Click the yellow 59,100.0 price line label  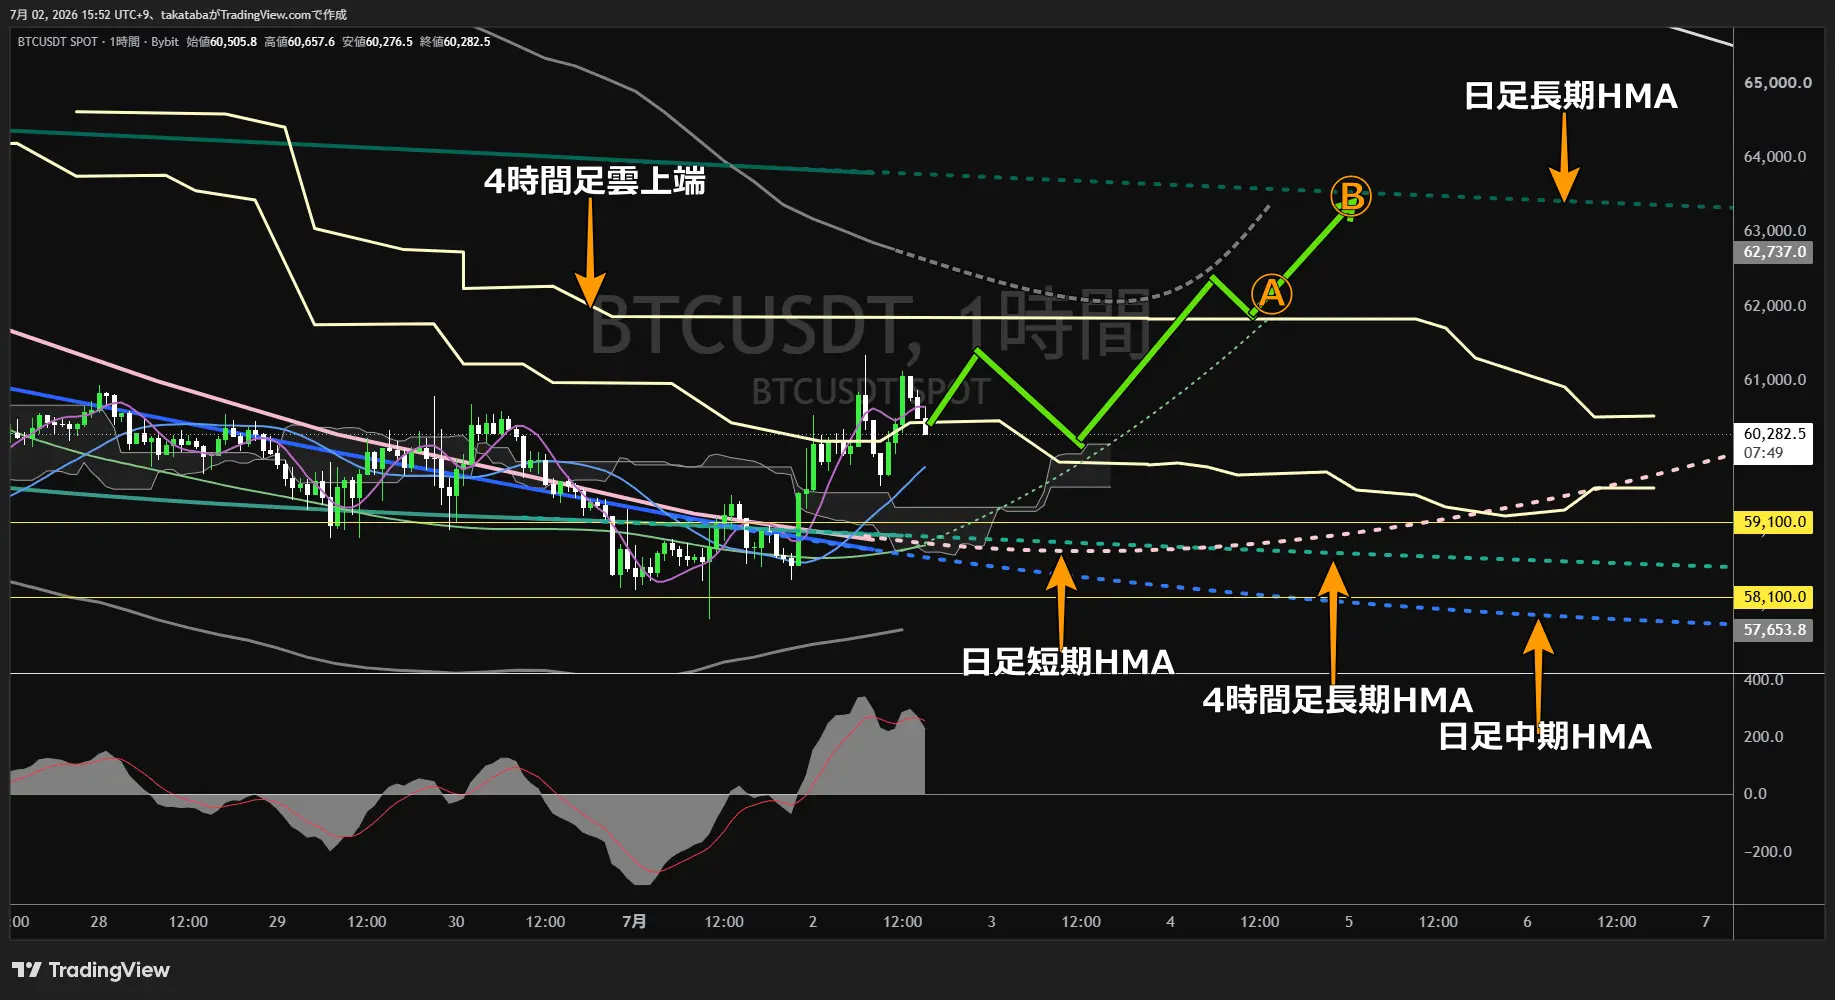point(1774,522)
